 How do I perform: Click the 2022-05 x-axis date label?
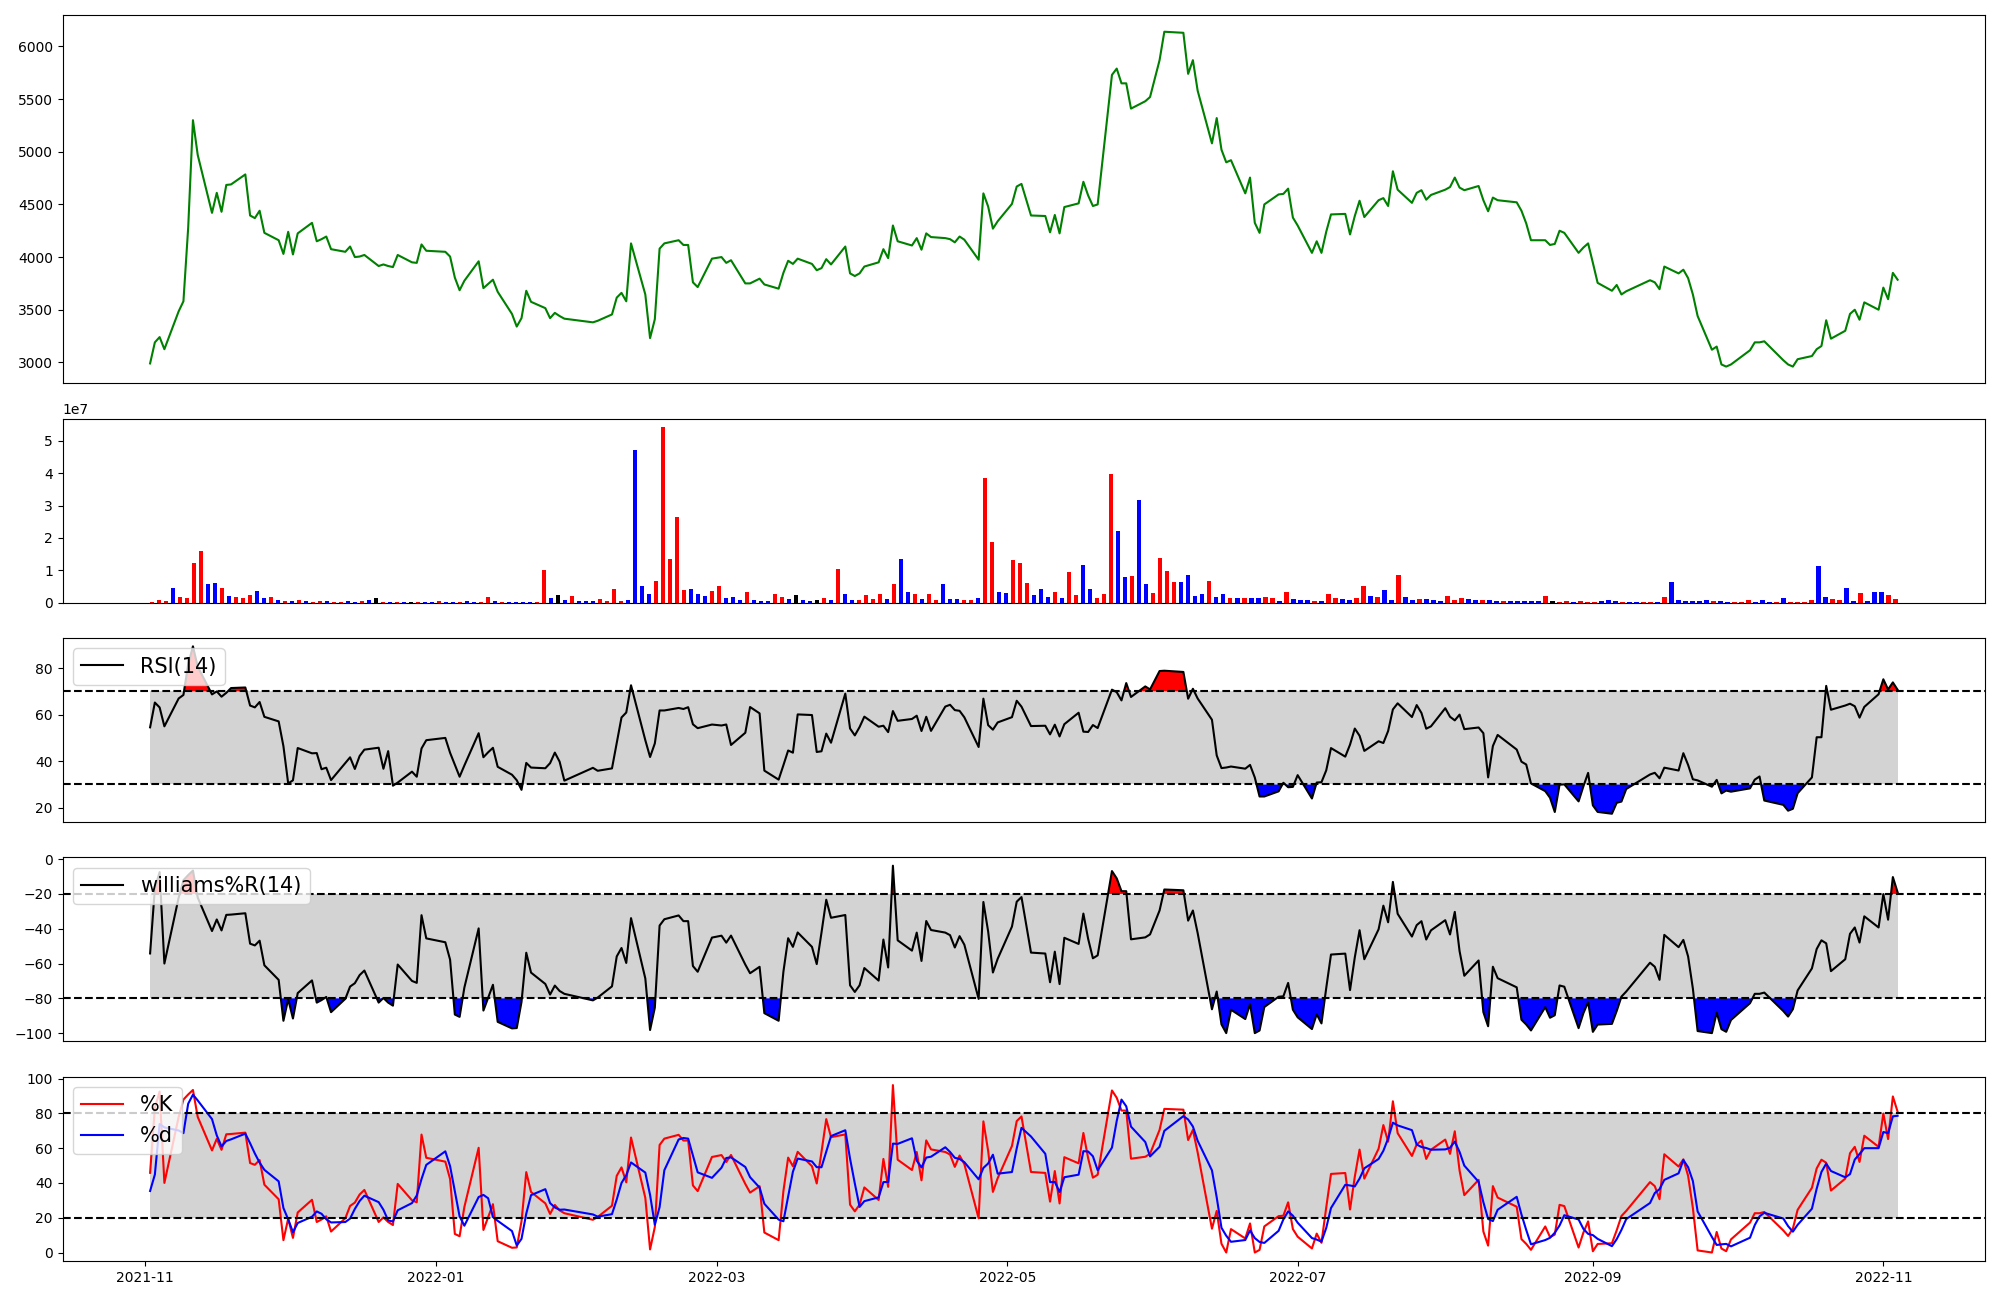1007,1276
